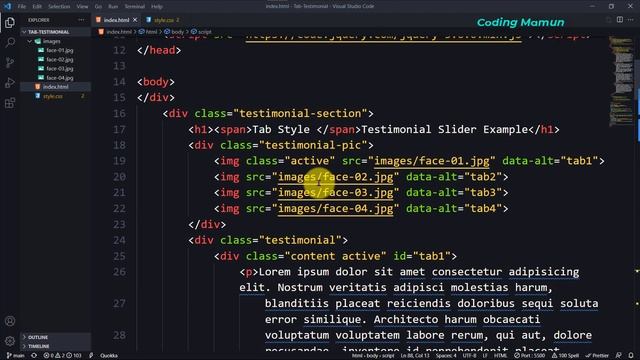Click the Explorer more actions ellipsis
The width and height of the screenshot is (640, 360).
[x=81, y=20]
